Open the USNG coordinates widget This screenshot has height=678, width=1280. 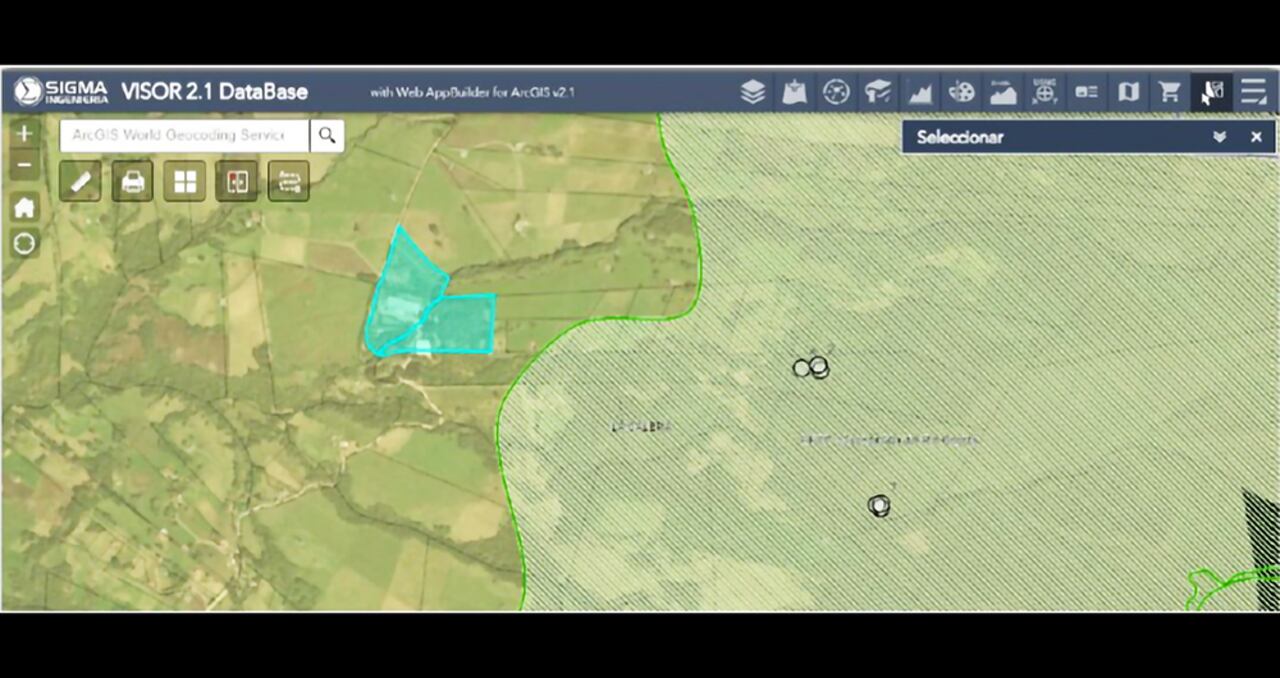pos(1046,91)
